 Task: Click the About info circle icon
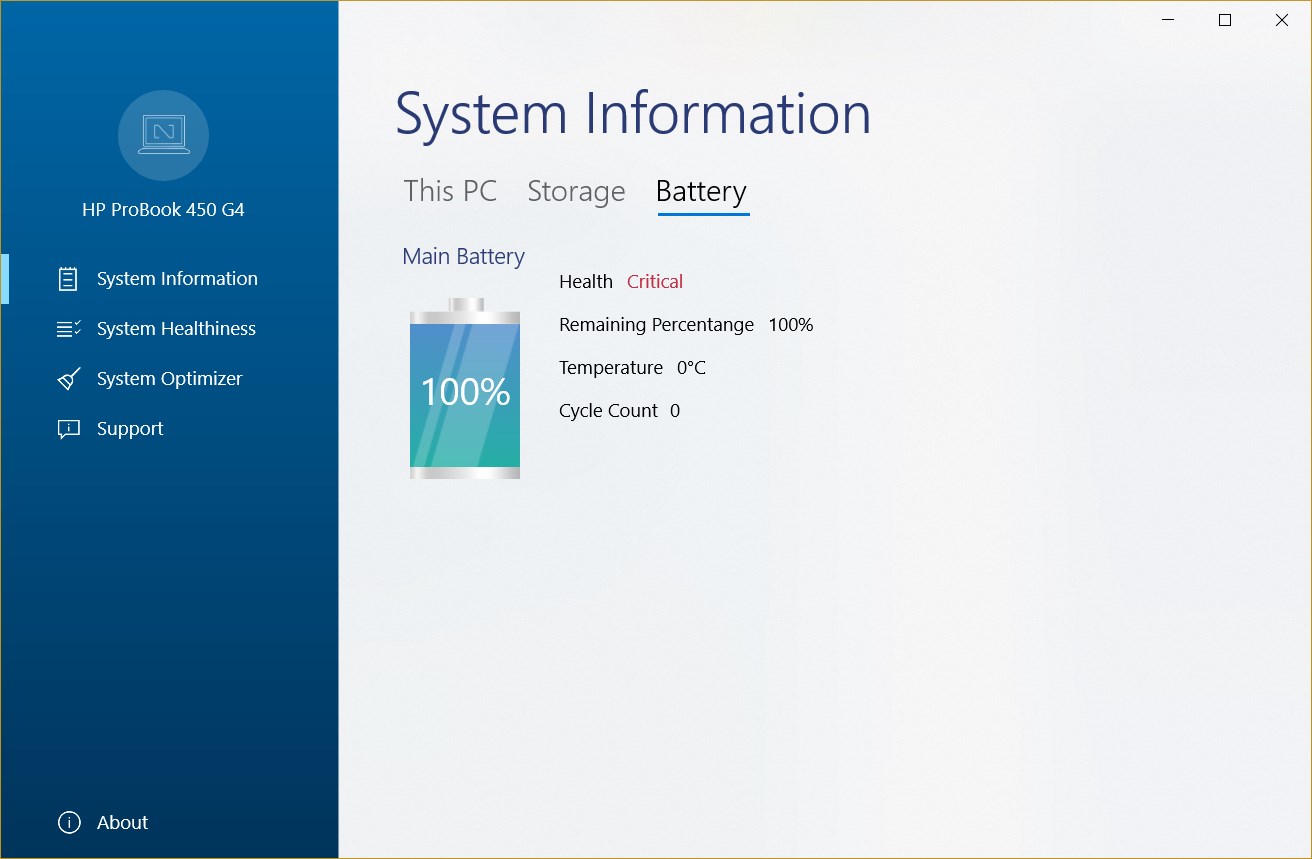click(69, 823)
